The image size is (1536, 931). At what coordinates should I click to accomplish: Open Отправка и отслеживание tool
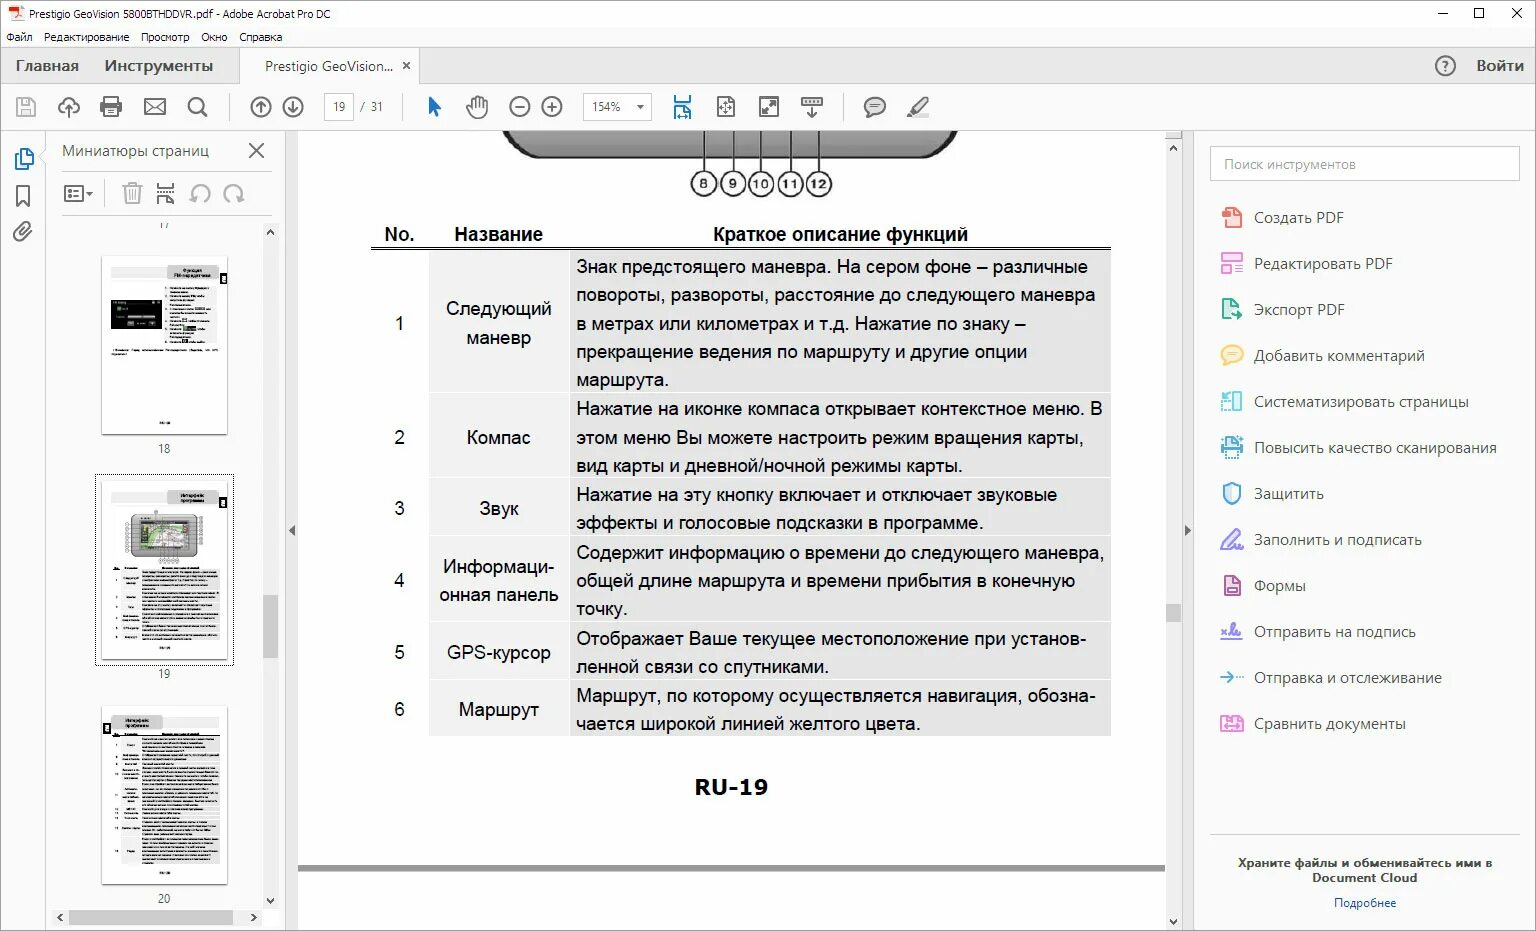point(1331,678)
